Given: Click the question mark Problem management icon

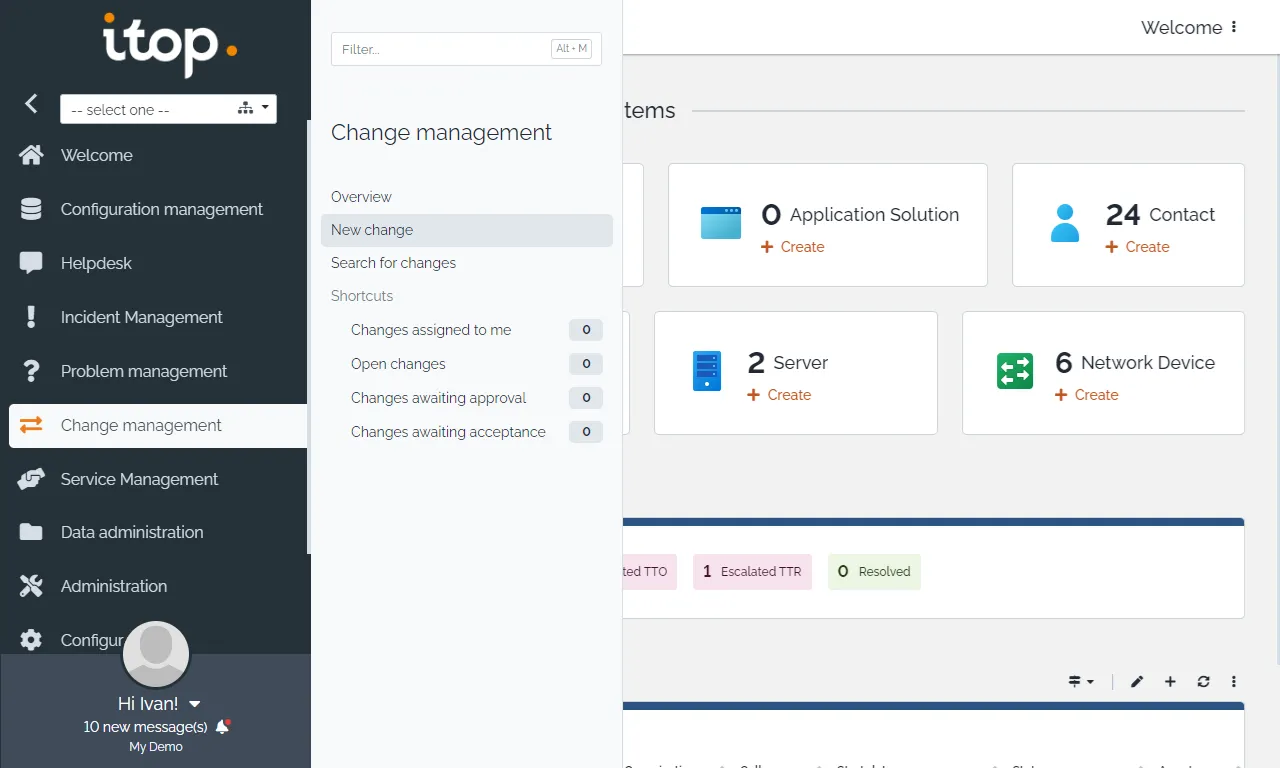Looking at the screenshot, I should [x=31, y=371].
